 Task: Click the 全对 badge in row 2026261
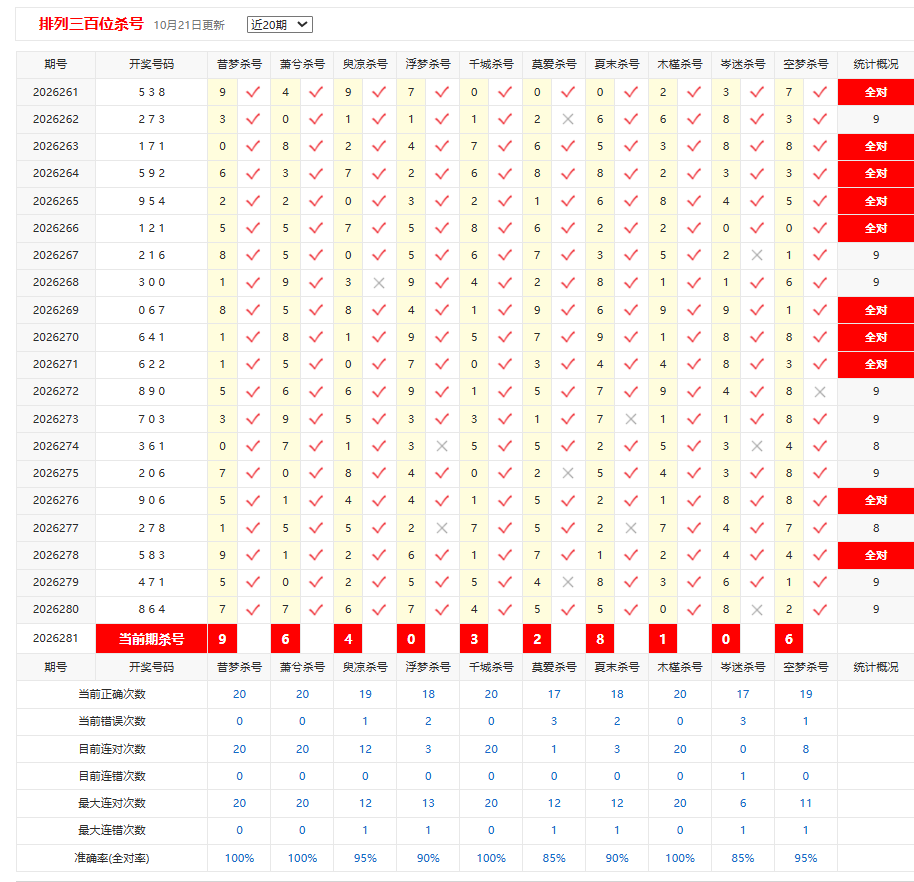(876, 92)
